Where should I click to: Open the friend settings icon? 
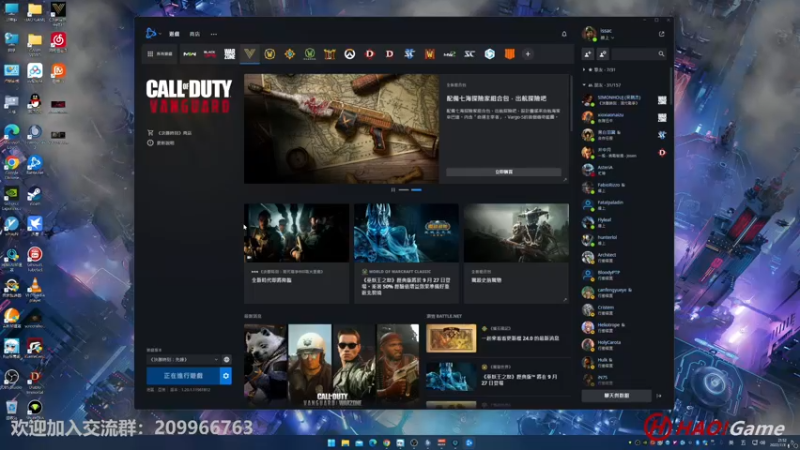[x=603, y=54]
